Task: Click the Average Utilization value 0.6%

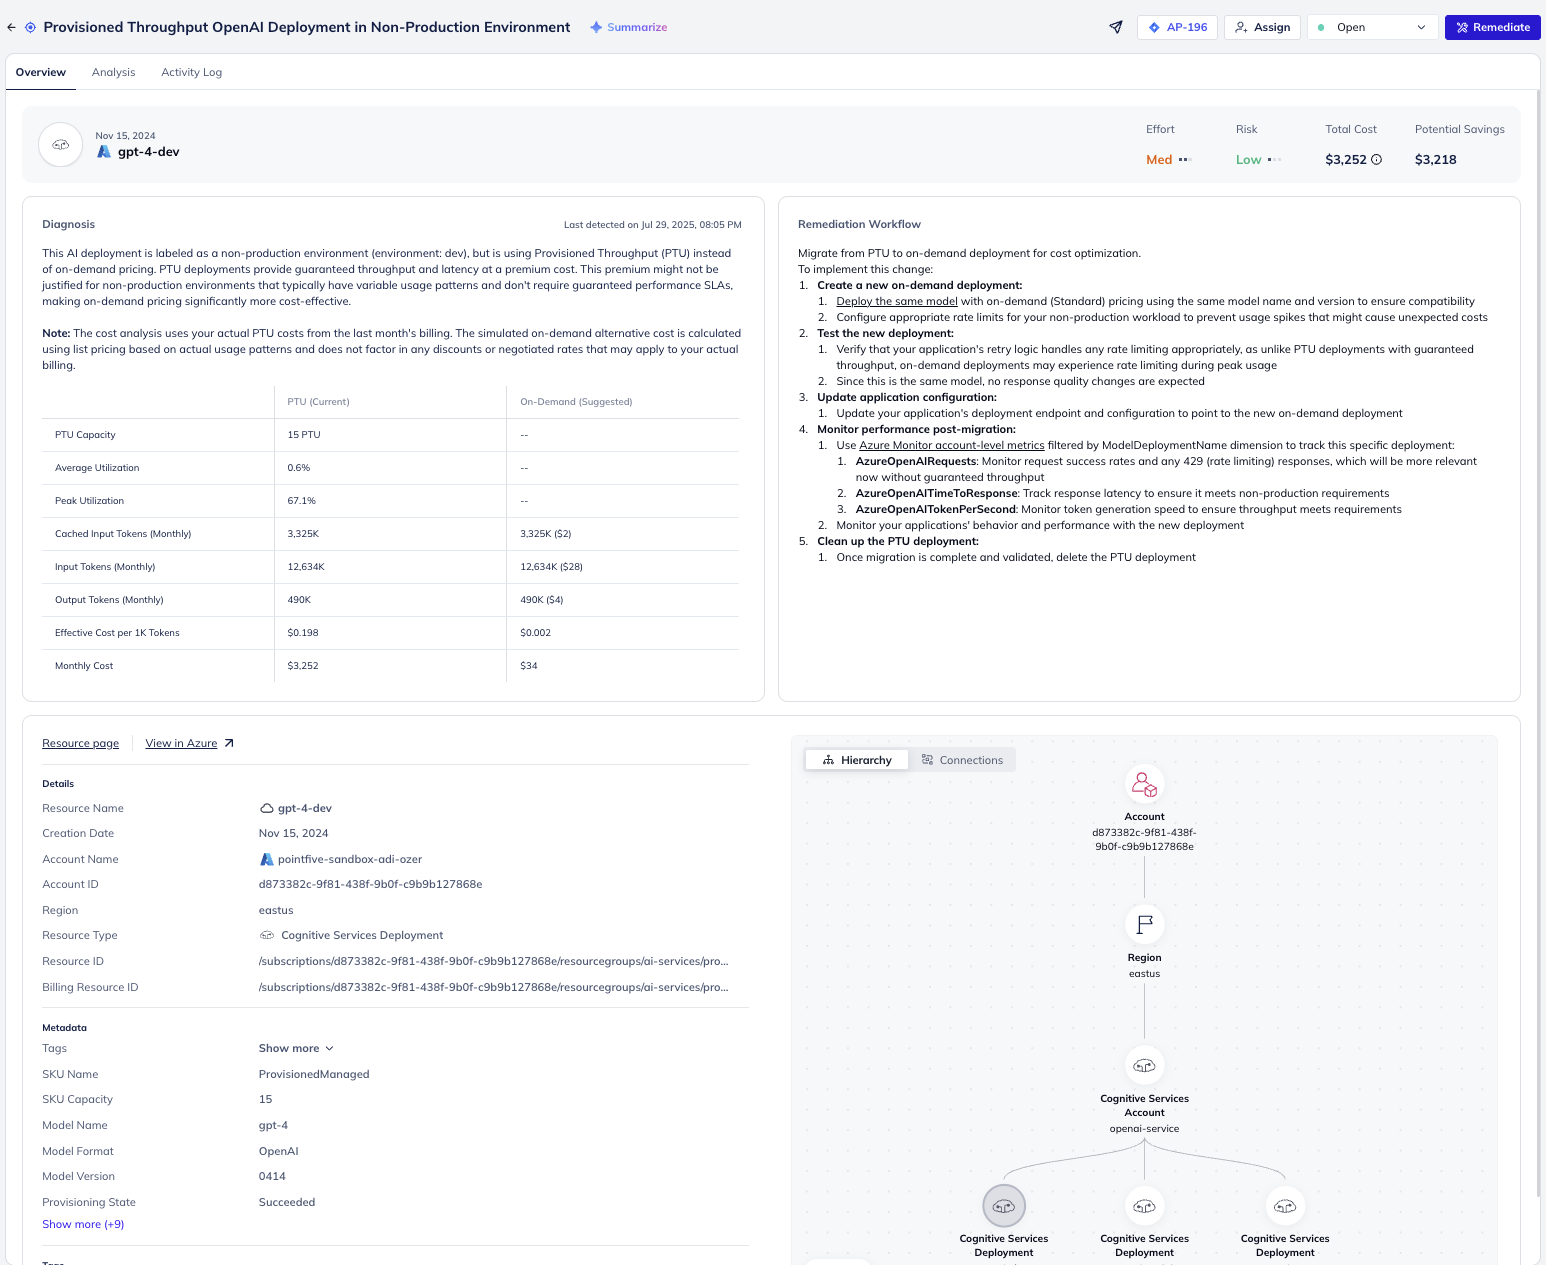Action: coord(299,468)
